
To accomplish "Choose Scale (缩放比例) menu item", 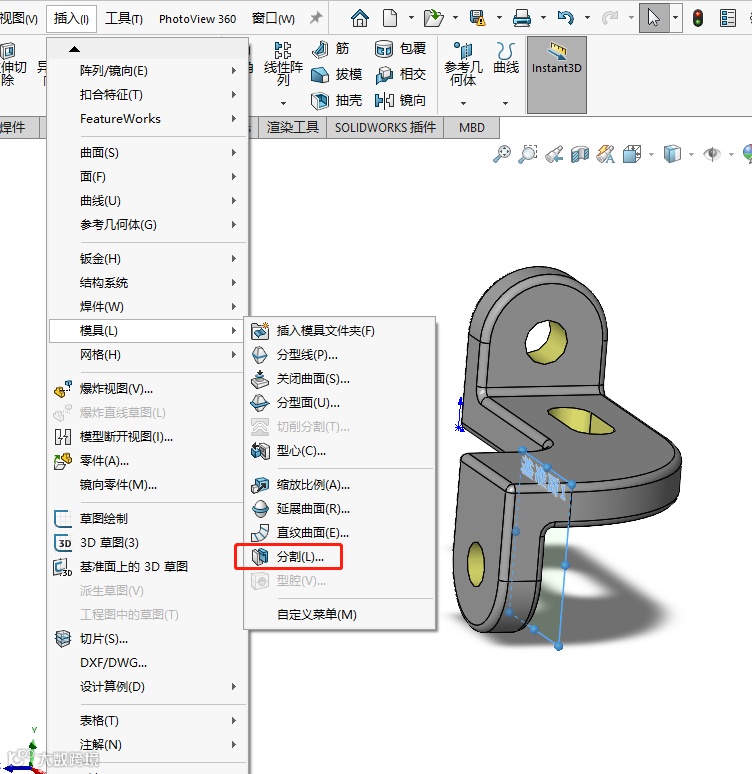I will [340, 485].
